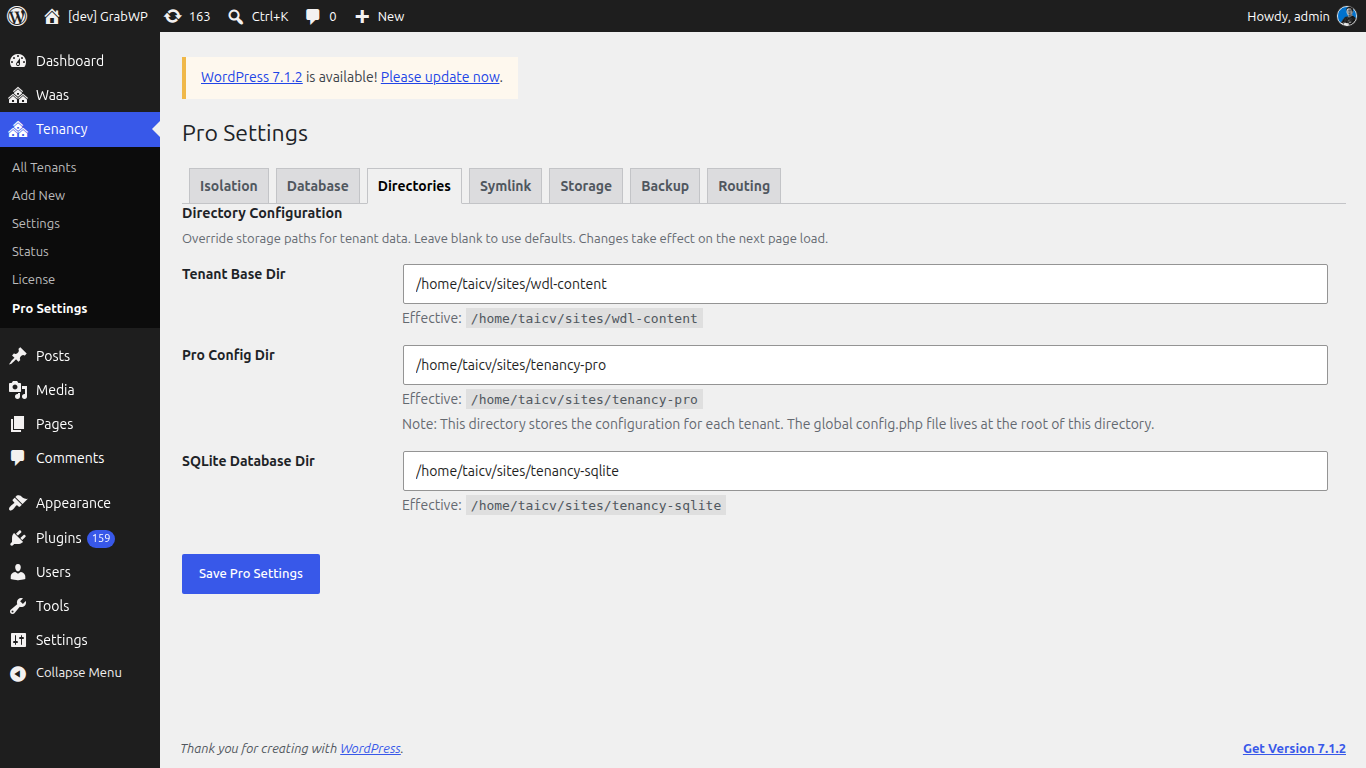Open Add New tenant submenu item
Screen dimensions: 1366x768
coord(39,195)
